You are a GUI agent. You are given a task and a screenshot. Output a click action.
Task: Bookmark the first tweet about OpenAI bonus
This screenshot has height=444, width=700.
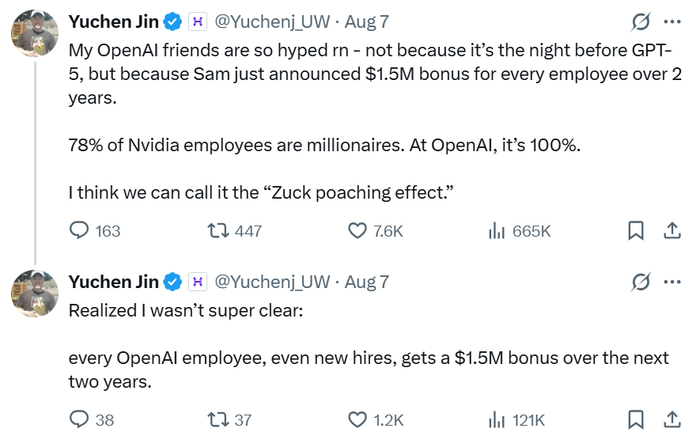pyautogui.click(x=634, y=231)
